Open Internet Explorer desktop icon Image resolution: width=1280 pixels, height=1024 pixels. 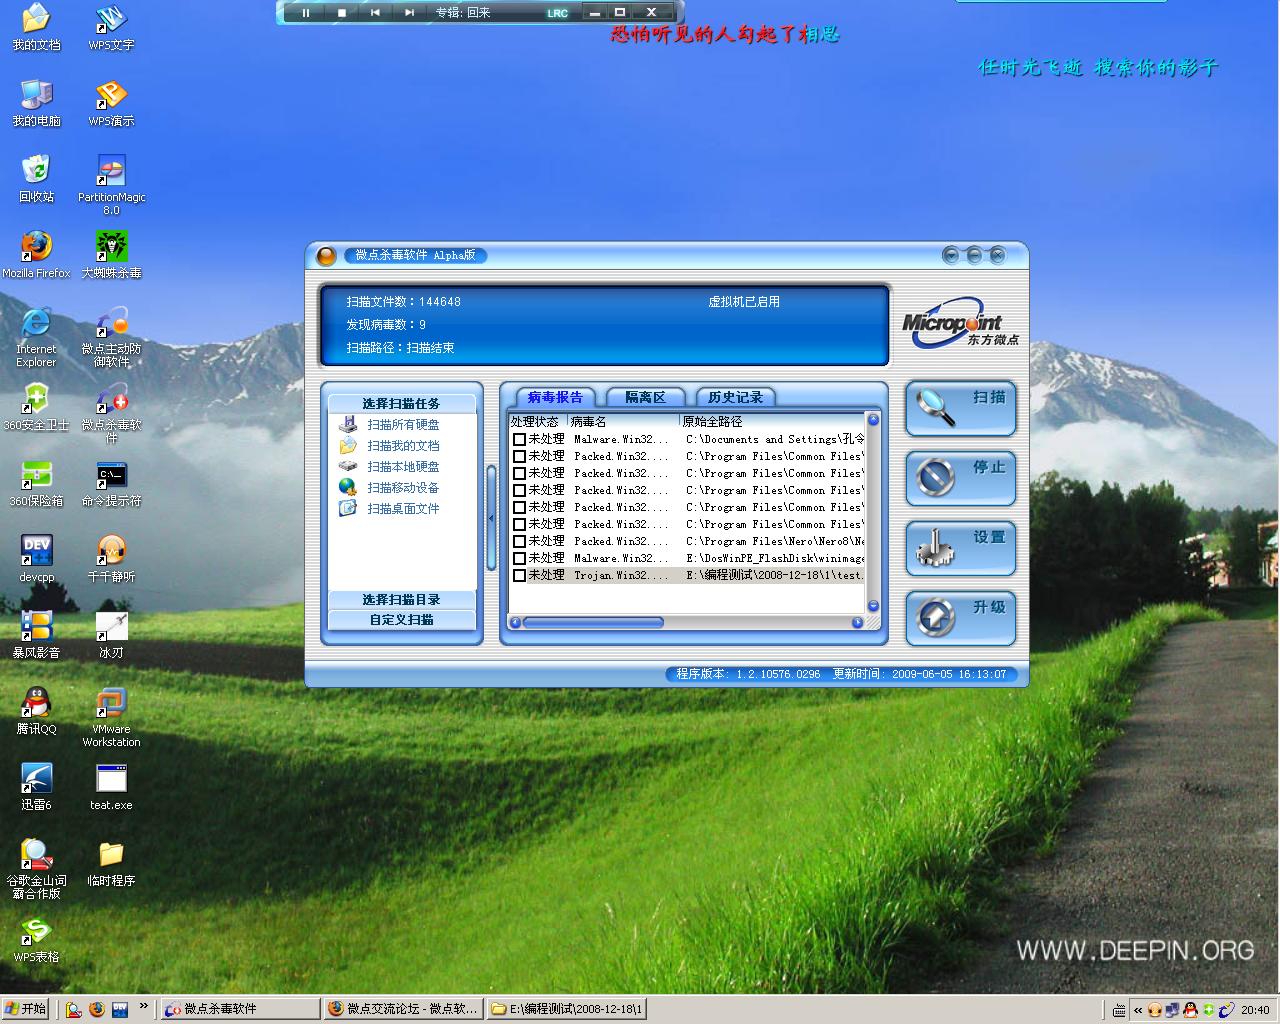(36, 338)
